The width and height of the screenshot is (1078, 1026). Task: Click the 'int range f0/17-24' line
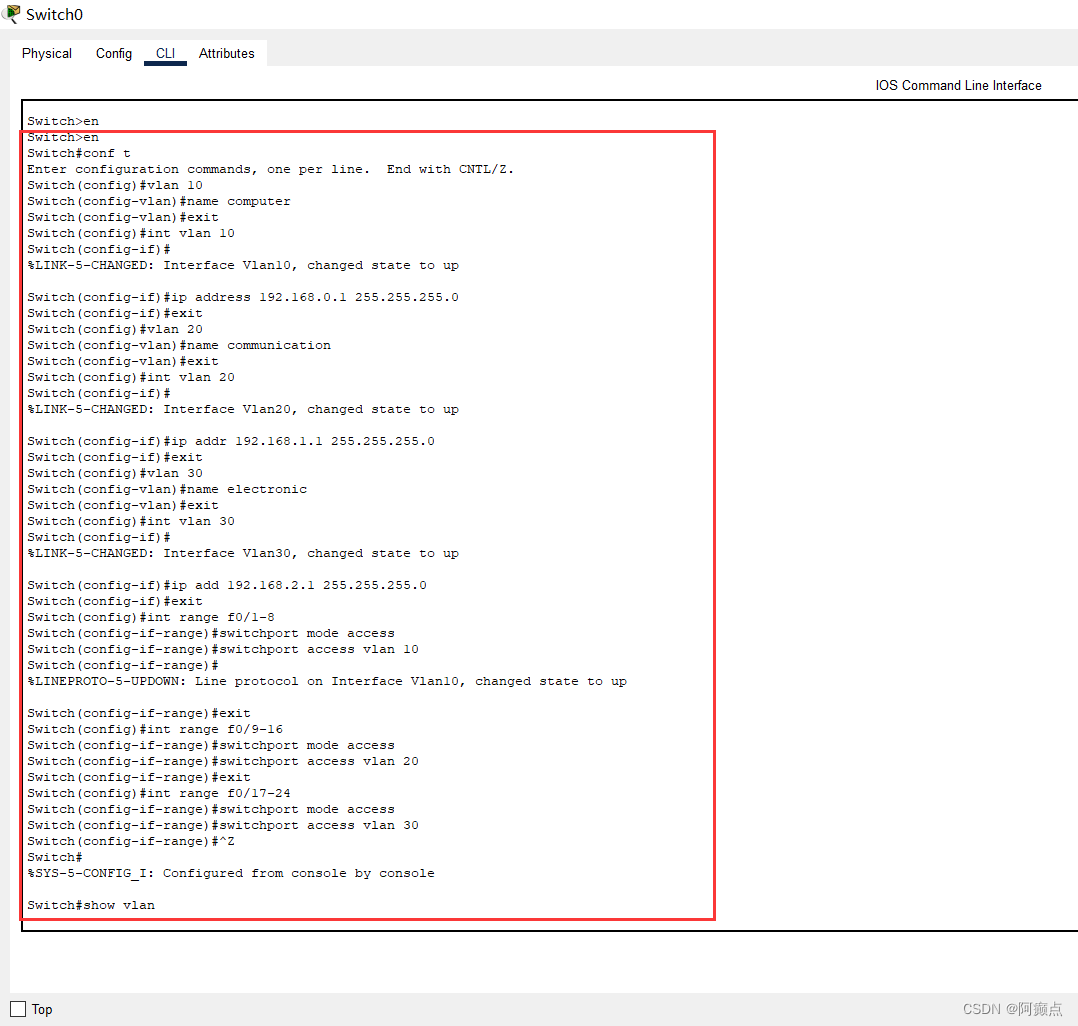click(159, 793)
